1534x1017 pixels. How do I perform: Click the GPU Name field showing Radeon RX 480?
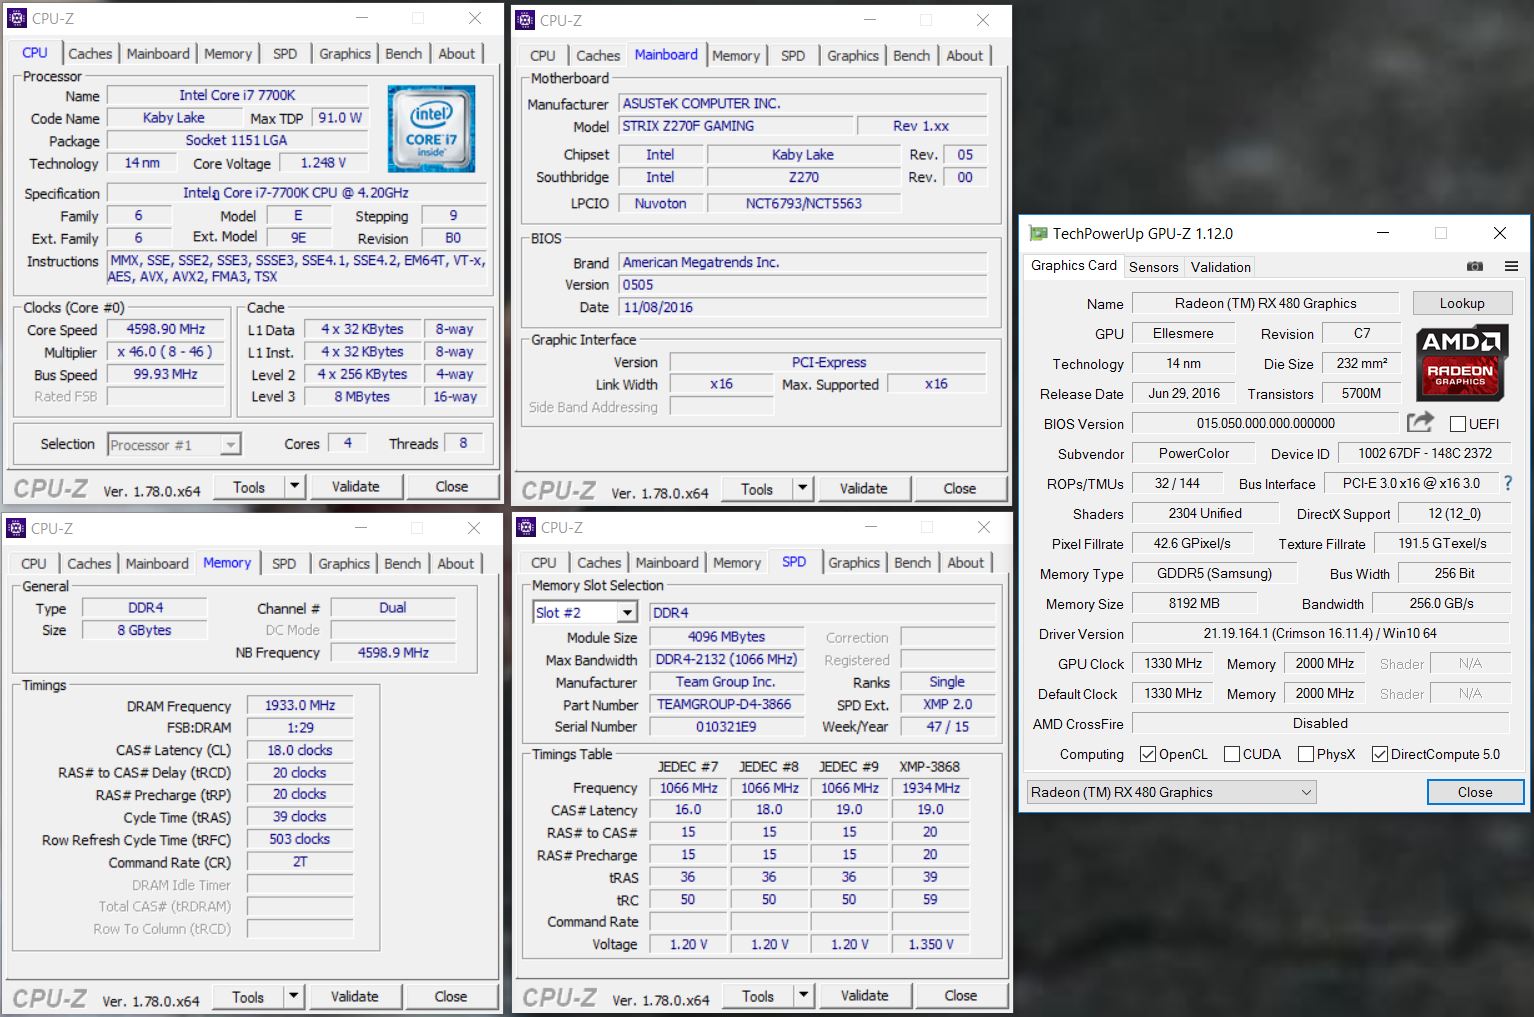1265,304
